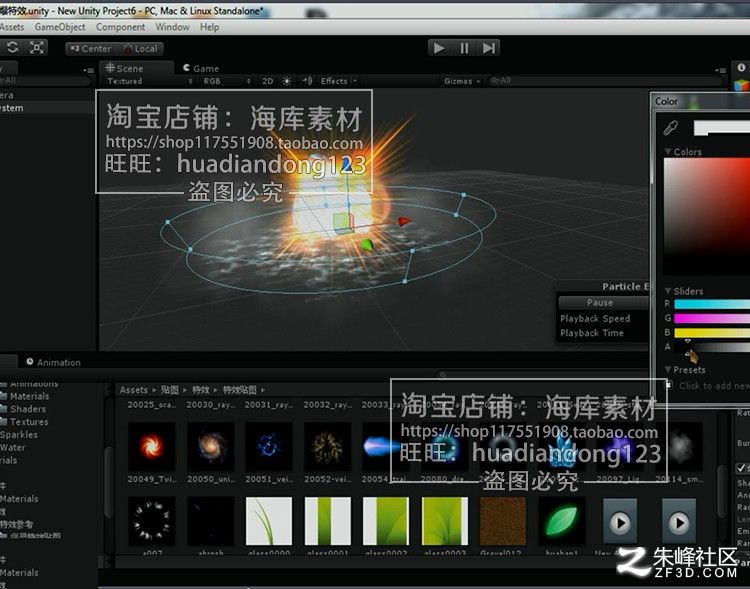Adjust the R color slider
This screenshot has height=589, width=750.
712,304
